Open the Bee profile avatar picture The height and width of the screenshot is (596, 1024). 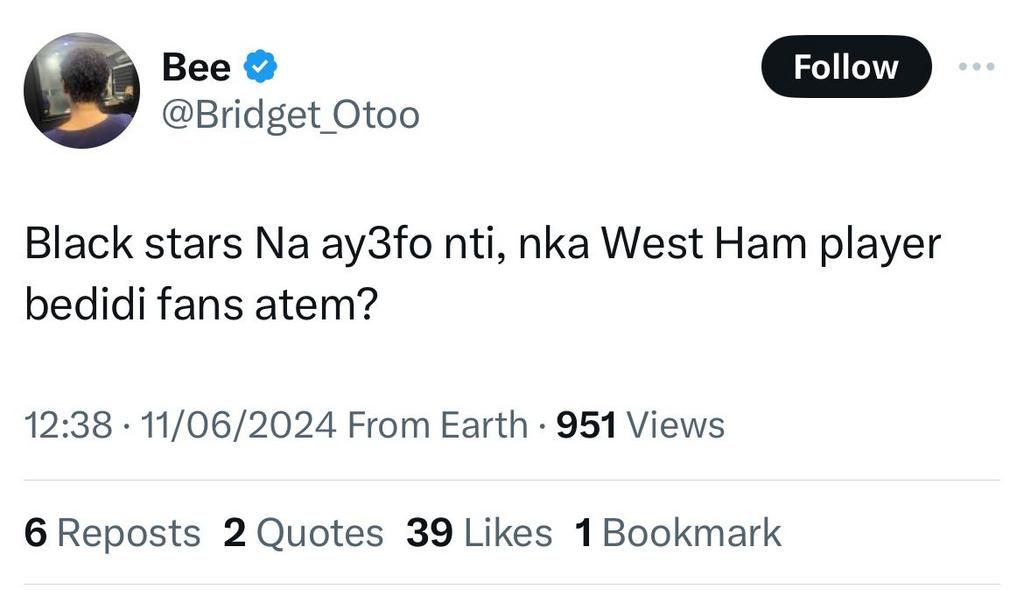tap(81, 90)
